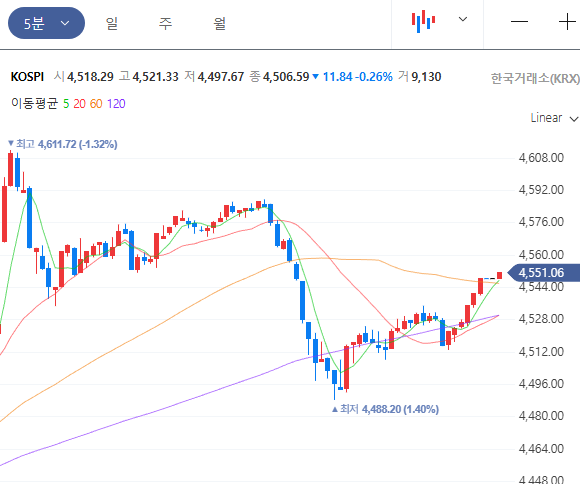Click the 최저 4,488.20 low marker

(x=385, y=409)
